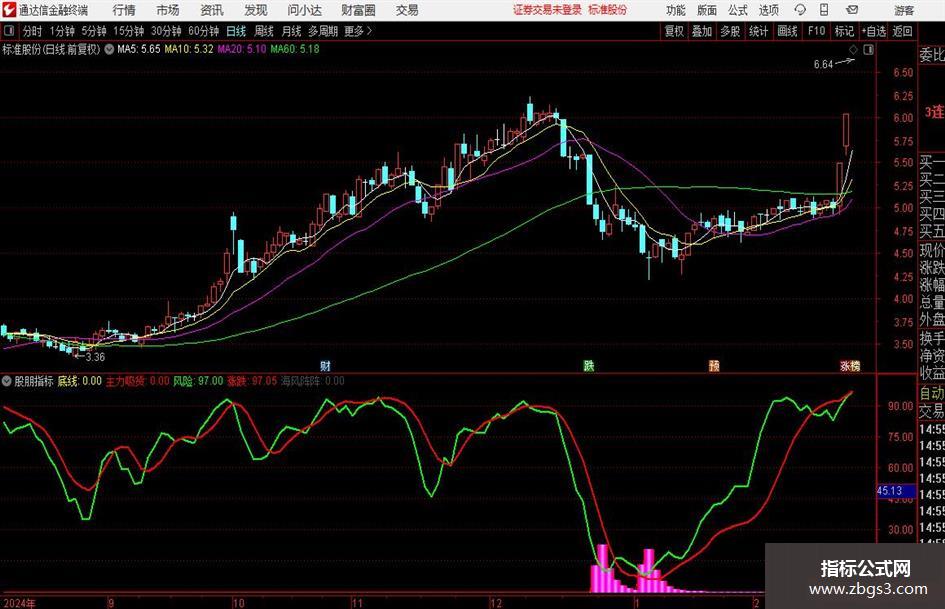The width and height of the screenshot is (945, 609).
Task: Switch to 60分钟 chart period
Action: 203,31
